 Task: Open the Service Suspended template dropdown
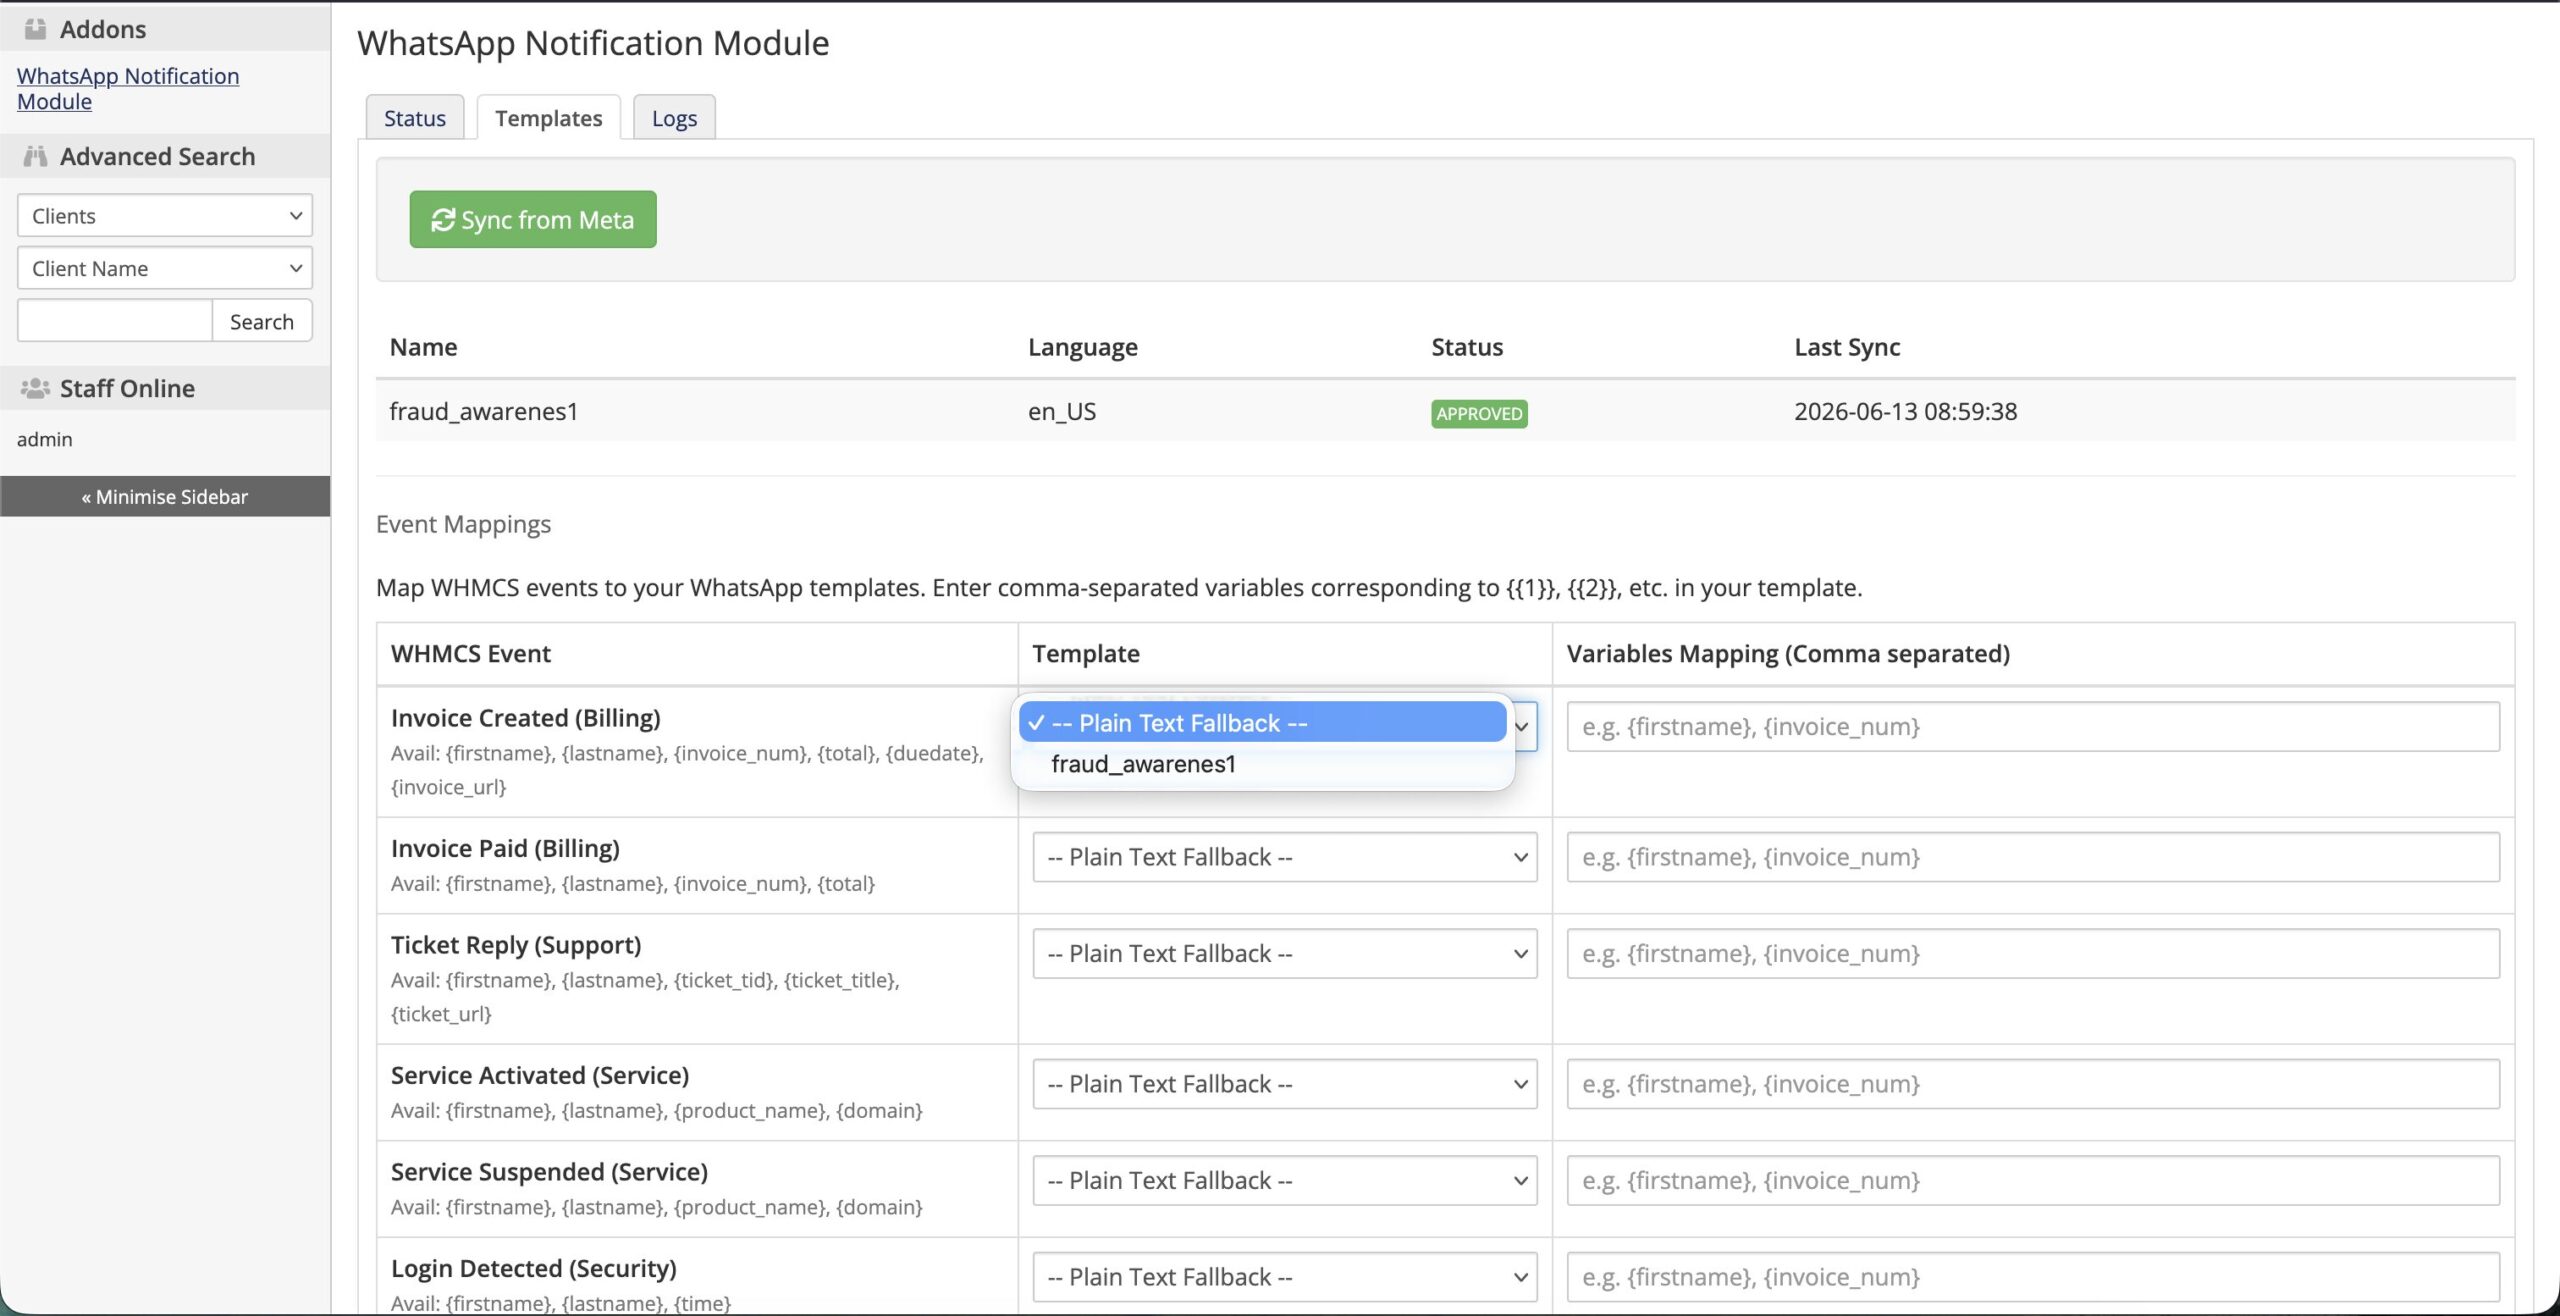[x=1285, y=1180]
